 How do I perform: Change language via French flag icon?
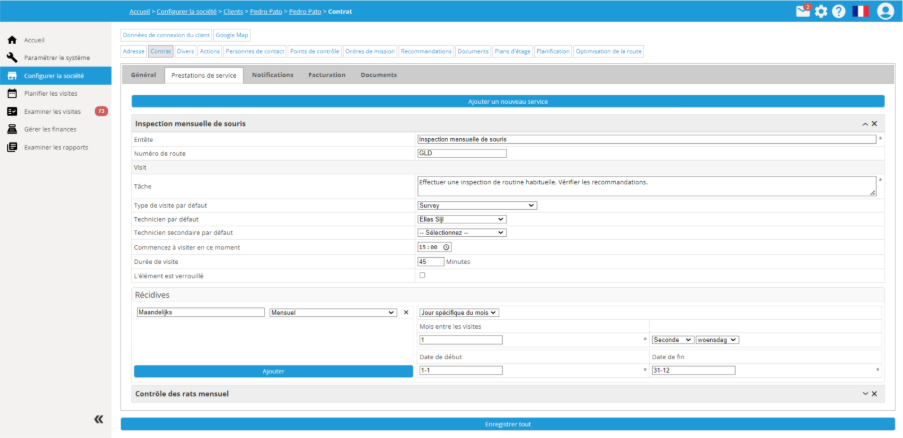point(860,12)
